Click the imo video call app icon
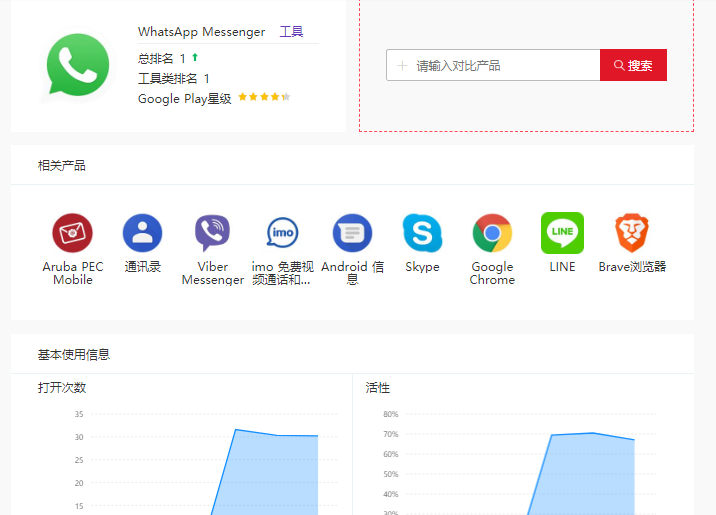Screen dimensions: 716x515 click(282, 233)
